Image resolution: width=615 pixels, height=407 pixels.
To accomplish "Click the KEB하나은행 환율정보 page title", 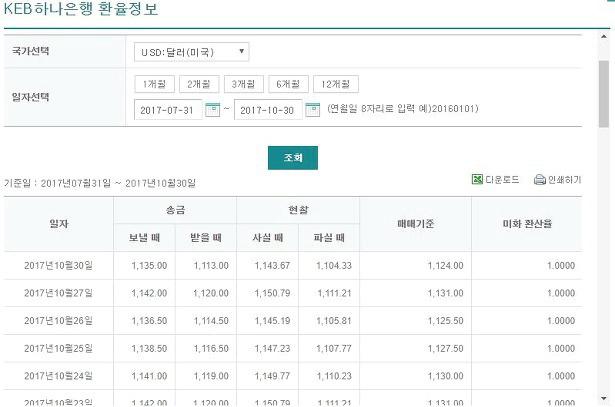I will tap(81, 8).
